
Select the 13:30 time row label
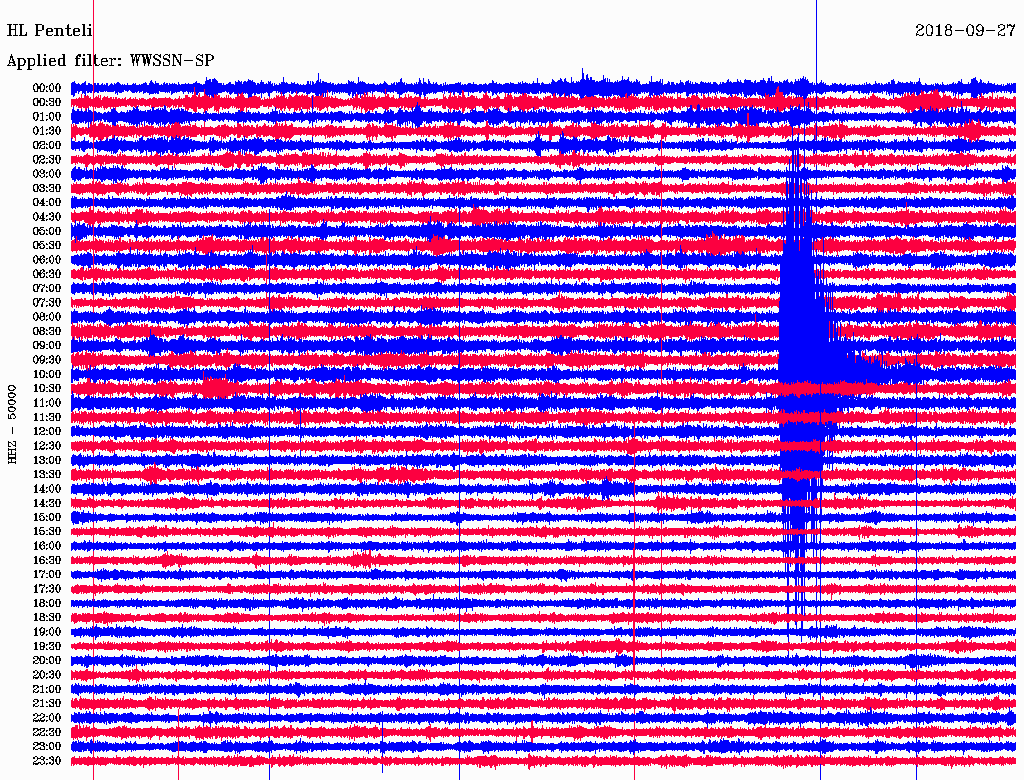[46, 475]
